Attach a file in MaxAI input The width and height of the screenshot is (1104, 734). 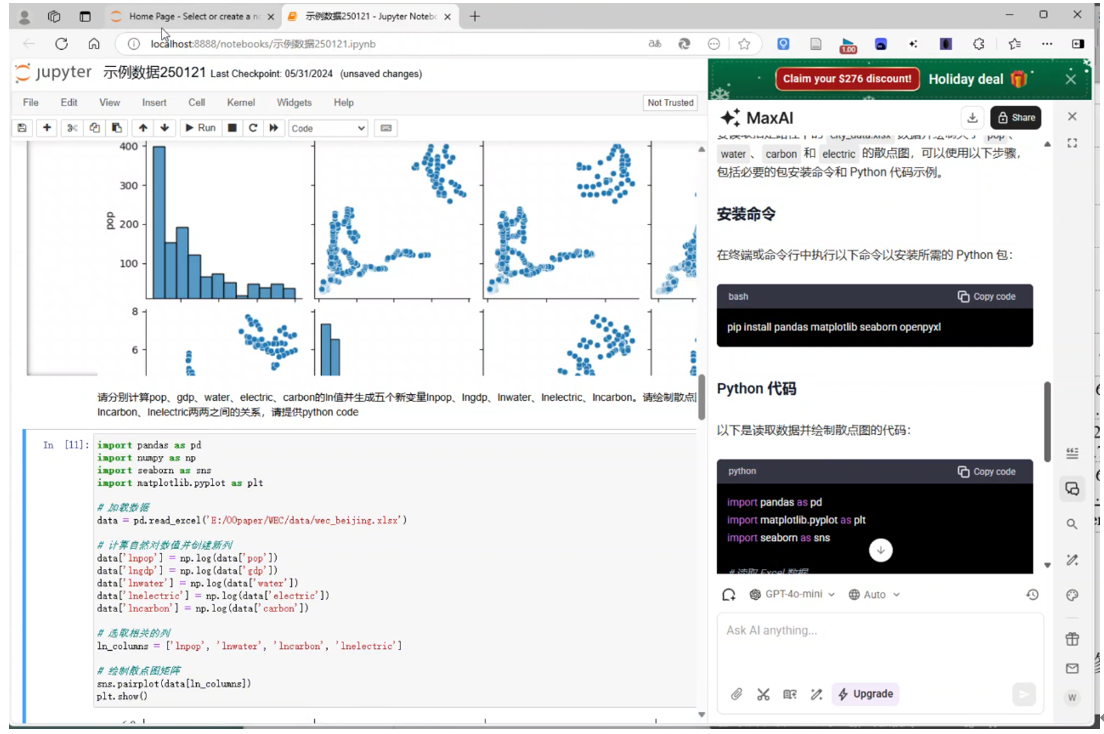(x=736, y=695)
